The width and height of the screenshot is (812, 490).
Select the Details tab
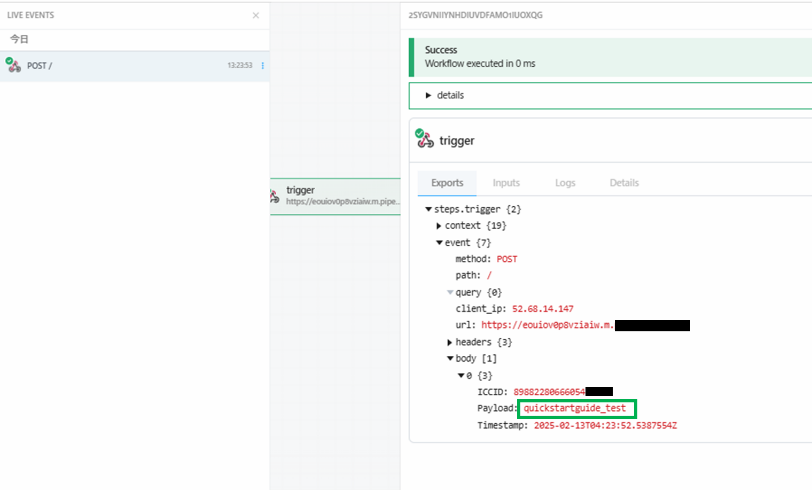coord(624,183)
